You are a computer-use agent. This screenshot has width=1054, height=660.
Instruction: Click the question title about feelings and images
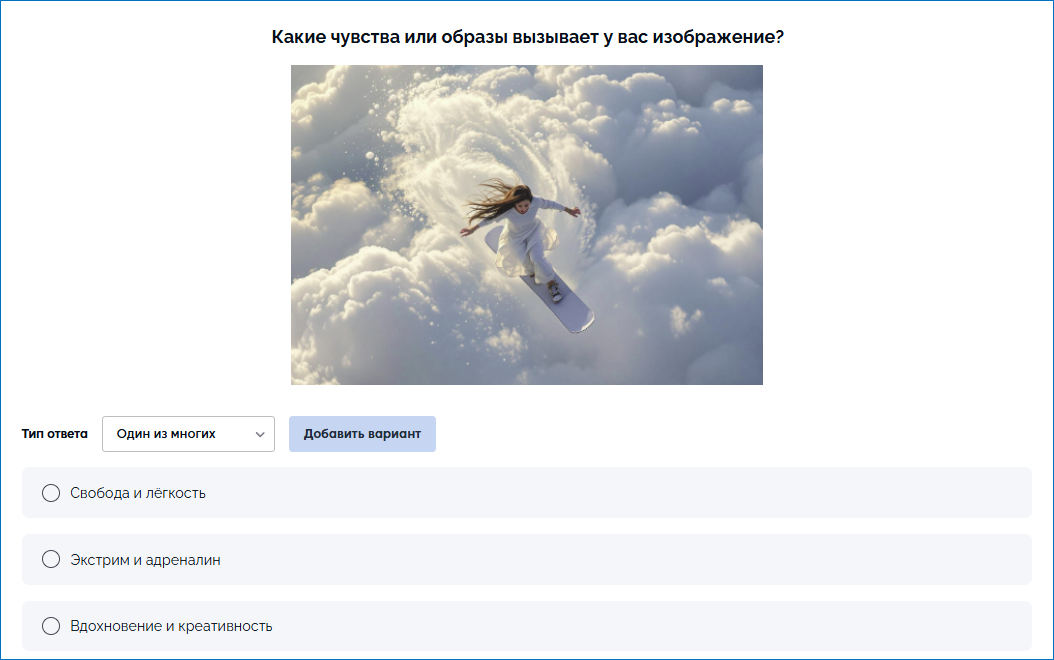[x=527, y=37]
